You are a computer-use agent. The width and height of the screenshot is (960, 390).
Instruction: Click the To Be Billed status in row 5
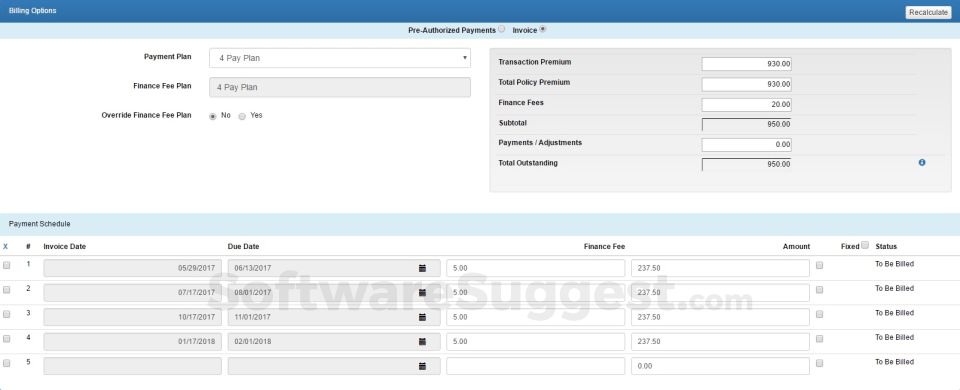coord(894,362)
